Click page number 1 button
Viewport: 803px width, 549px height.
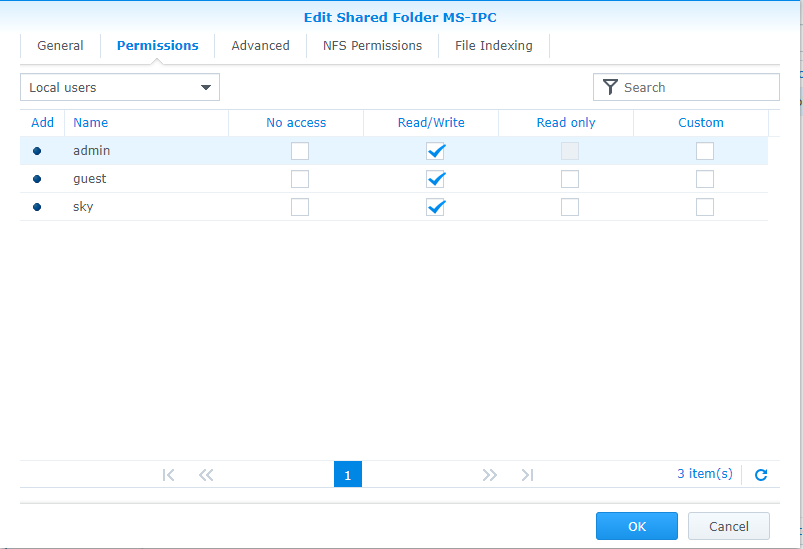pos(348,474)
